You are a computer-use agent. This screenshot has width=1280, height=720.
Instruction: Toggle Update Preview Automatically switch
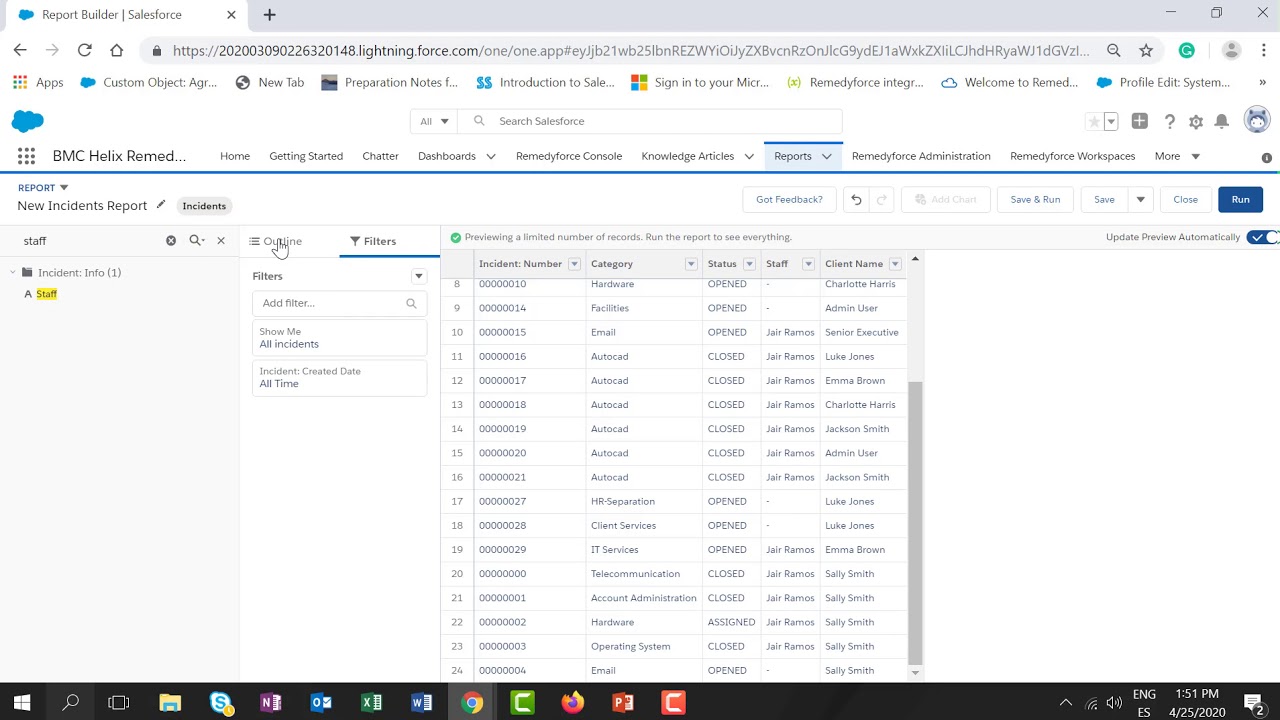pyautogui.click(x=1264, y=237)
